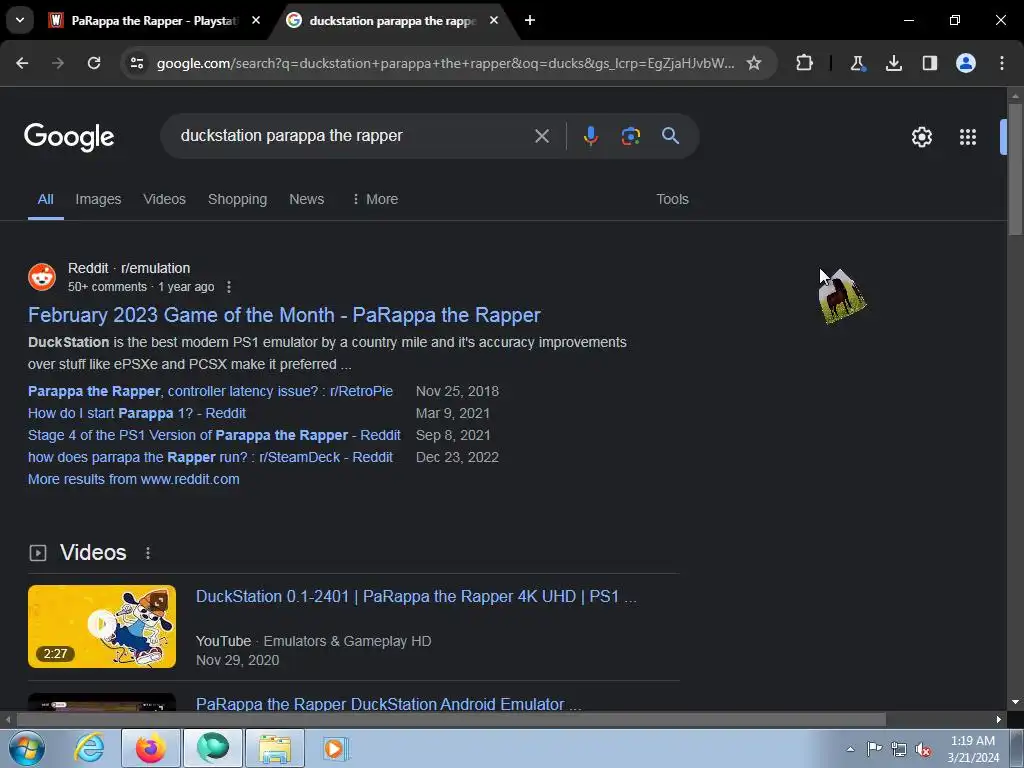This screenshot has width=1024, height=768.
Task: Open the Extensions puzzle icon
Action: [x=805, y=63]
